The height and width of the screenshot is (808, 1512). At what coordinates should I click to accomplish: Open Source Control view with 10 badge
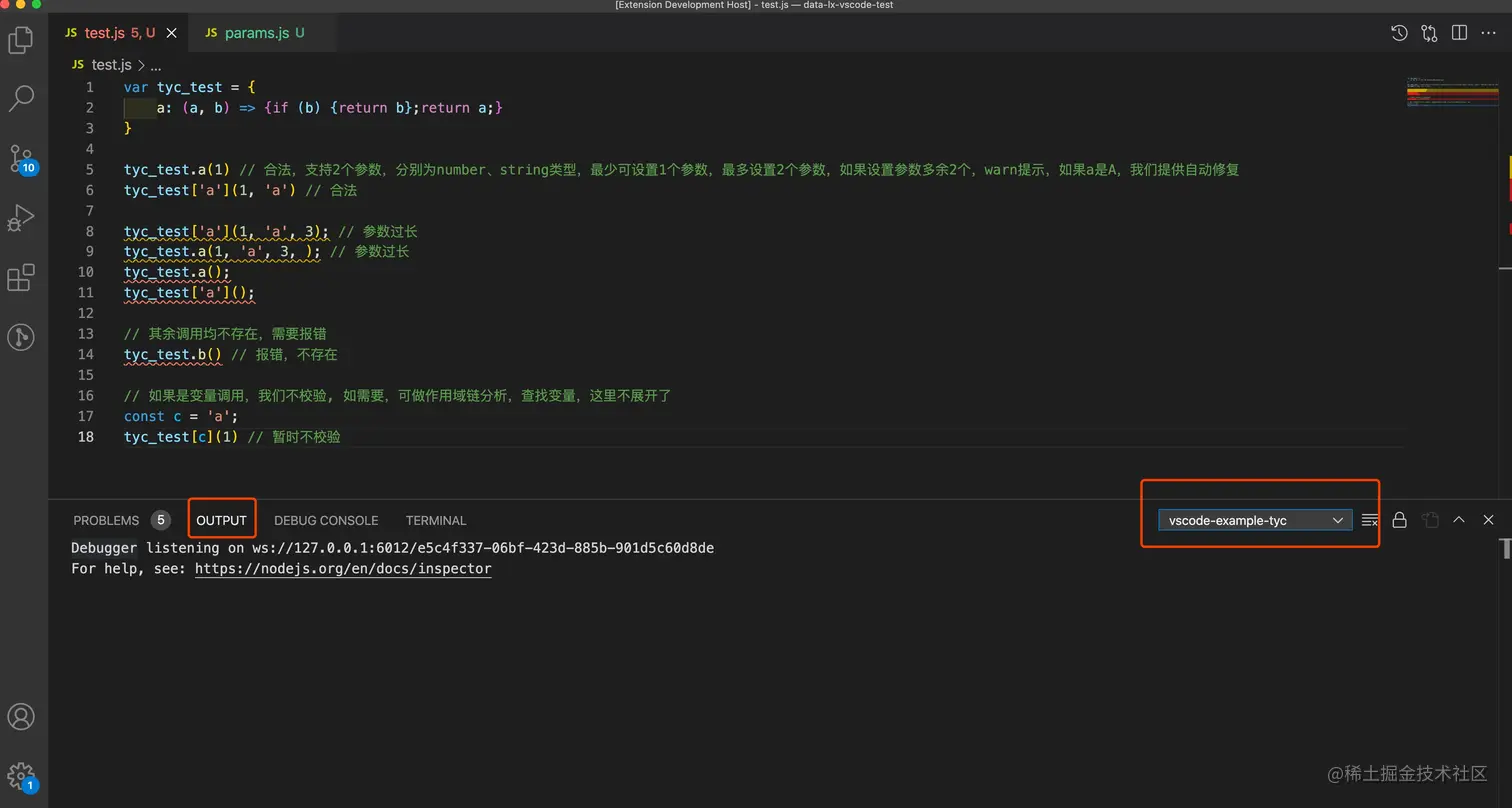point(21,158)
